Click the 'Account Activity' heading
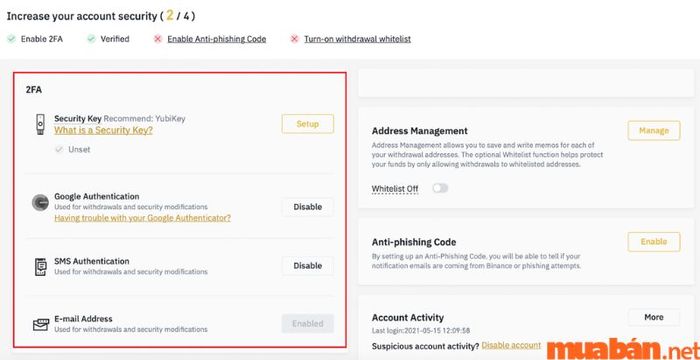The height and width of the screenshot is (360, 700). pos(408,318)
